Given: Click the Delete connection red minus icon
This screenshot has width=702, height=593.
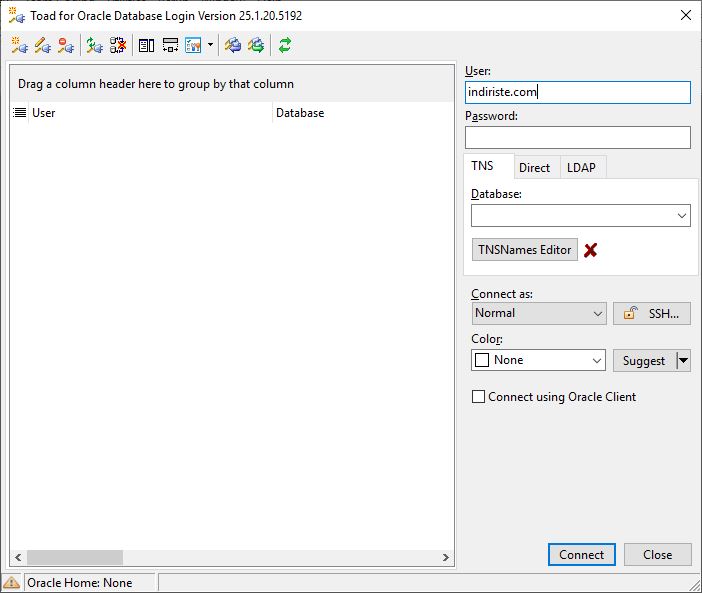Looking at the screenshot, I should point(66,45).
